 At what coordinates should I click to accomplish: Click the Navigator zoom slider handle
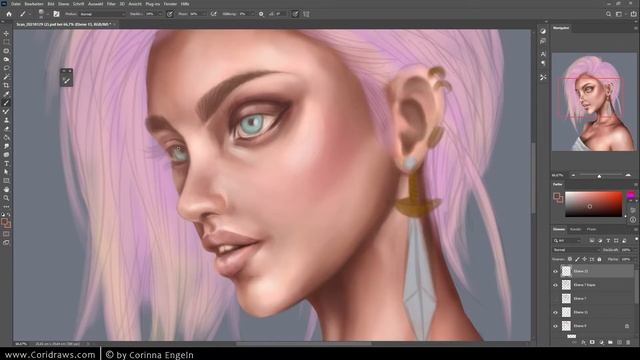click(x=599, y=176)
